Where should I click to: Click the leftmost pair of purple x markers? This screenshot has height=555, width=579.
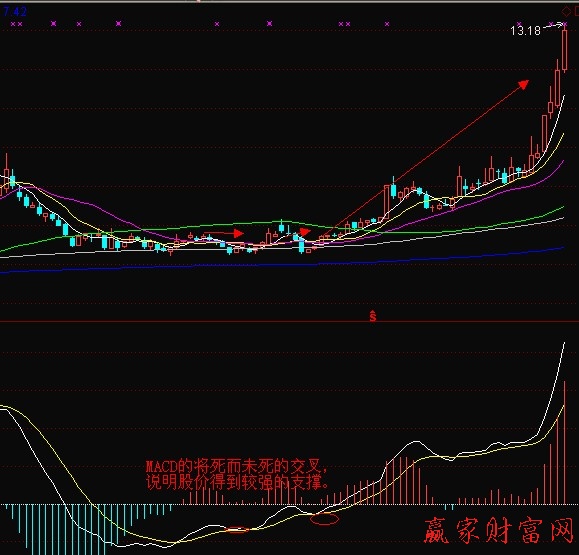(x=17, y=24)
